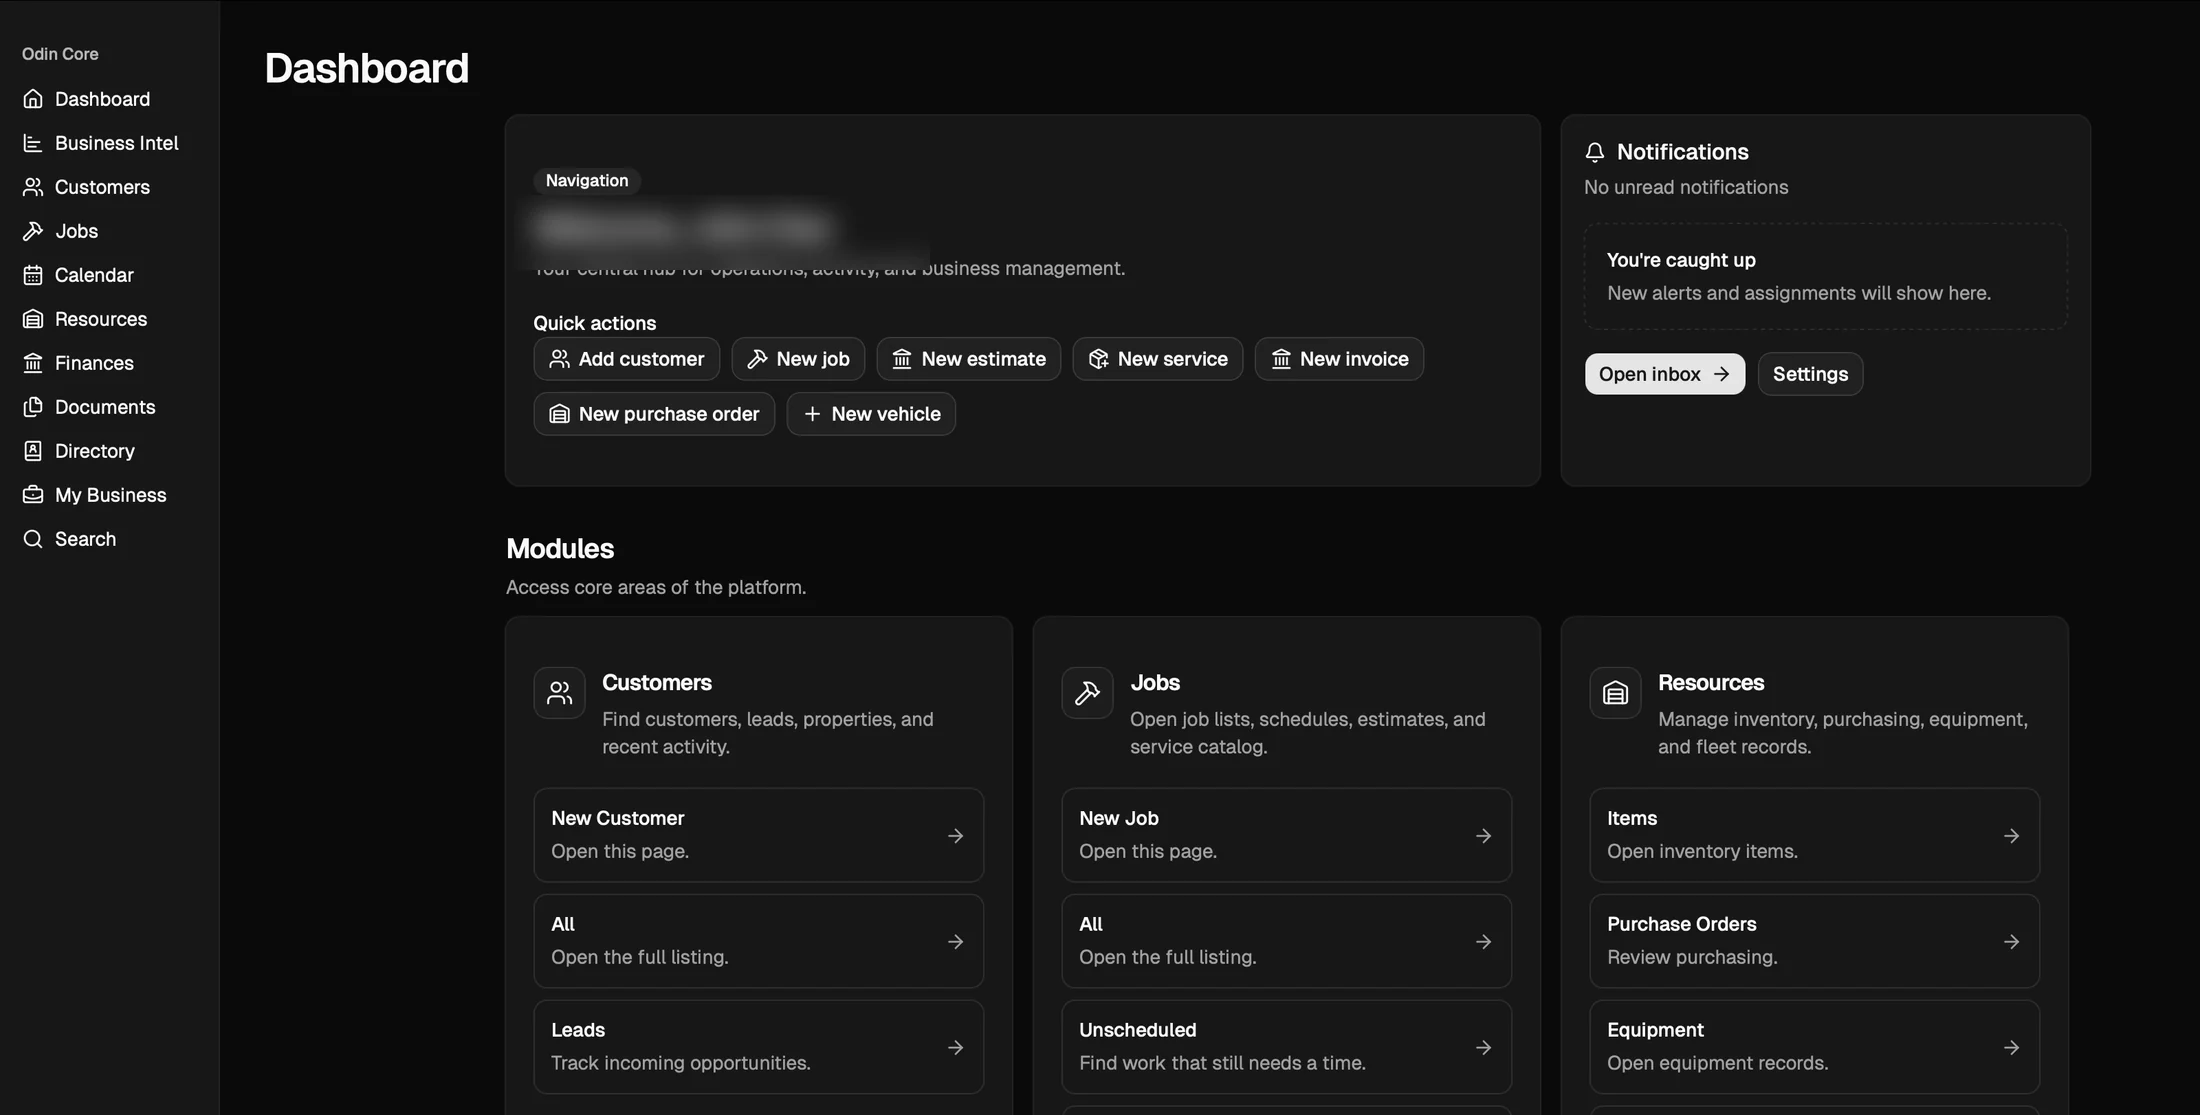Screen dimensions: 2200x1115
Task: Click the Notifications bell icon
Action: coord(1595,152)
